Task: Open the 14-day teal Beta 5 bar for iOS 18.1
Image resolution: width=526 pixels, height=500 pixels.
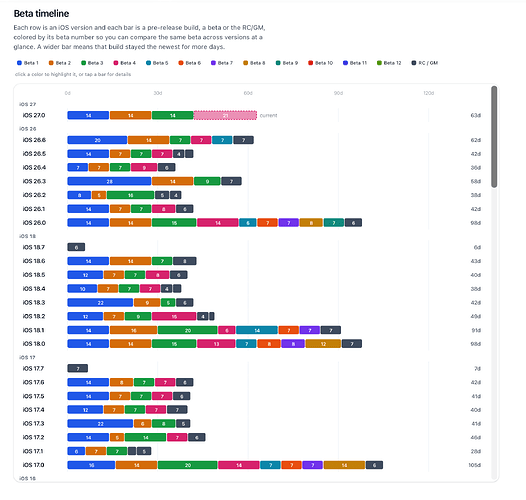Action: pyautogui.click(x=257, y=330)
